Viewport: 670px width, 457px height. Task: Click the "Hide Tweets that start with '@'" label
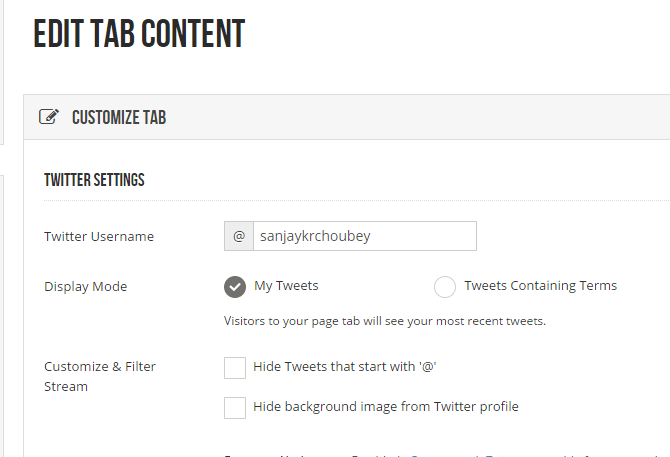[345, 367]
